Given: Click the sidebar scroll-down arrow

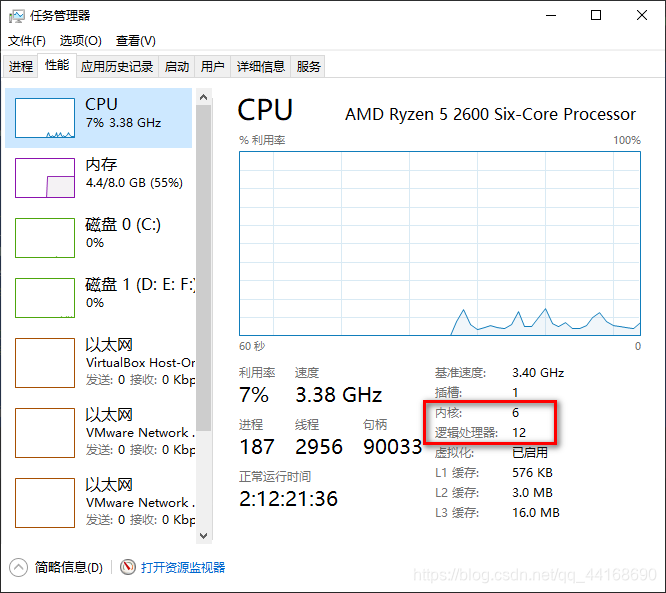Looking at the screenshot, I should [203, 536].
